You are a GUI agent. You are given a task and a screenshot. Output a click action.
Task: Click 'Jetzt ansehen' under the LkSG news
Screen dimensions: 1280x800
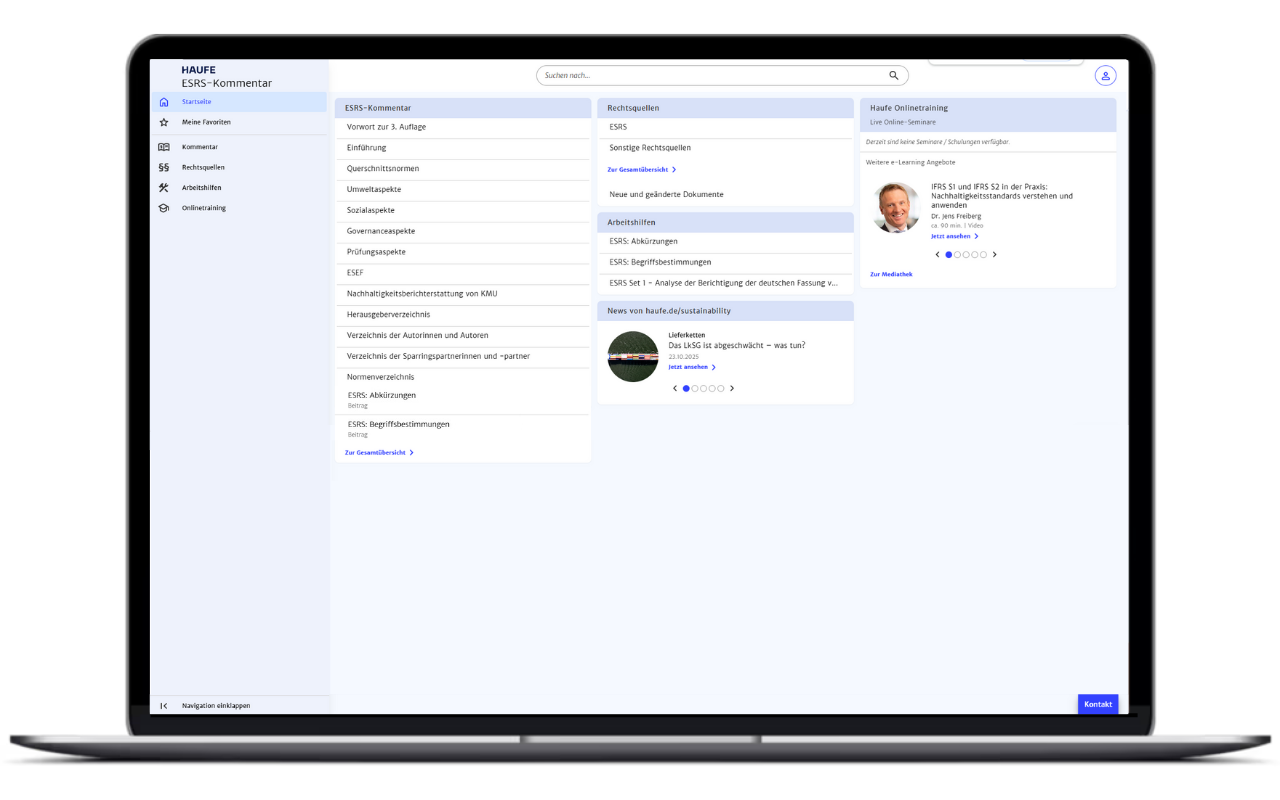tap(692, 367)
